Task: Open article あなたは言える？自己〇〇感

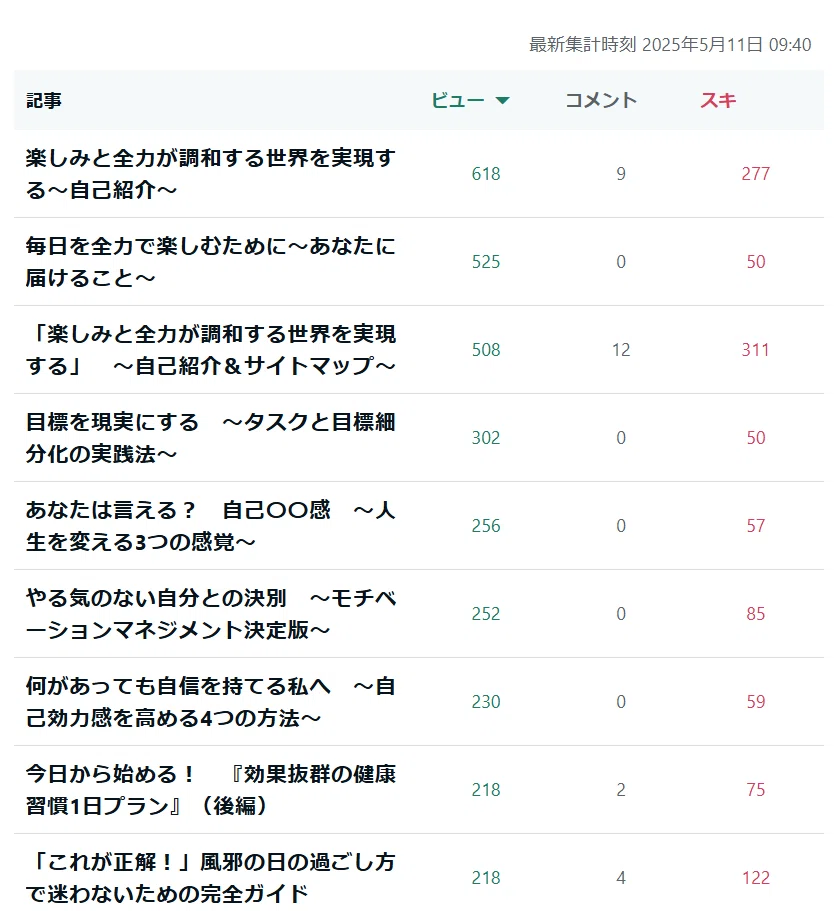Action: [210, 526]
